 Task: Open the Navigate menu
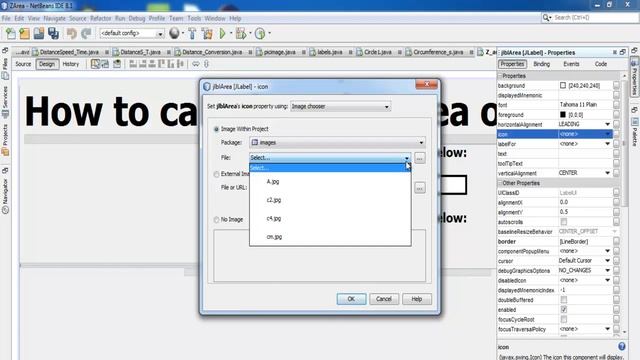click(54, 18)
